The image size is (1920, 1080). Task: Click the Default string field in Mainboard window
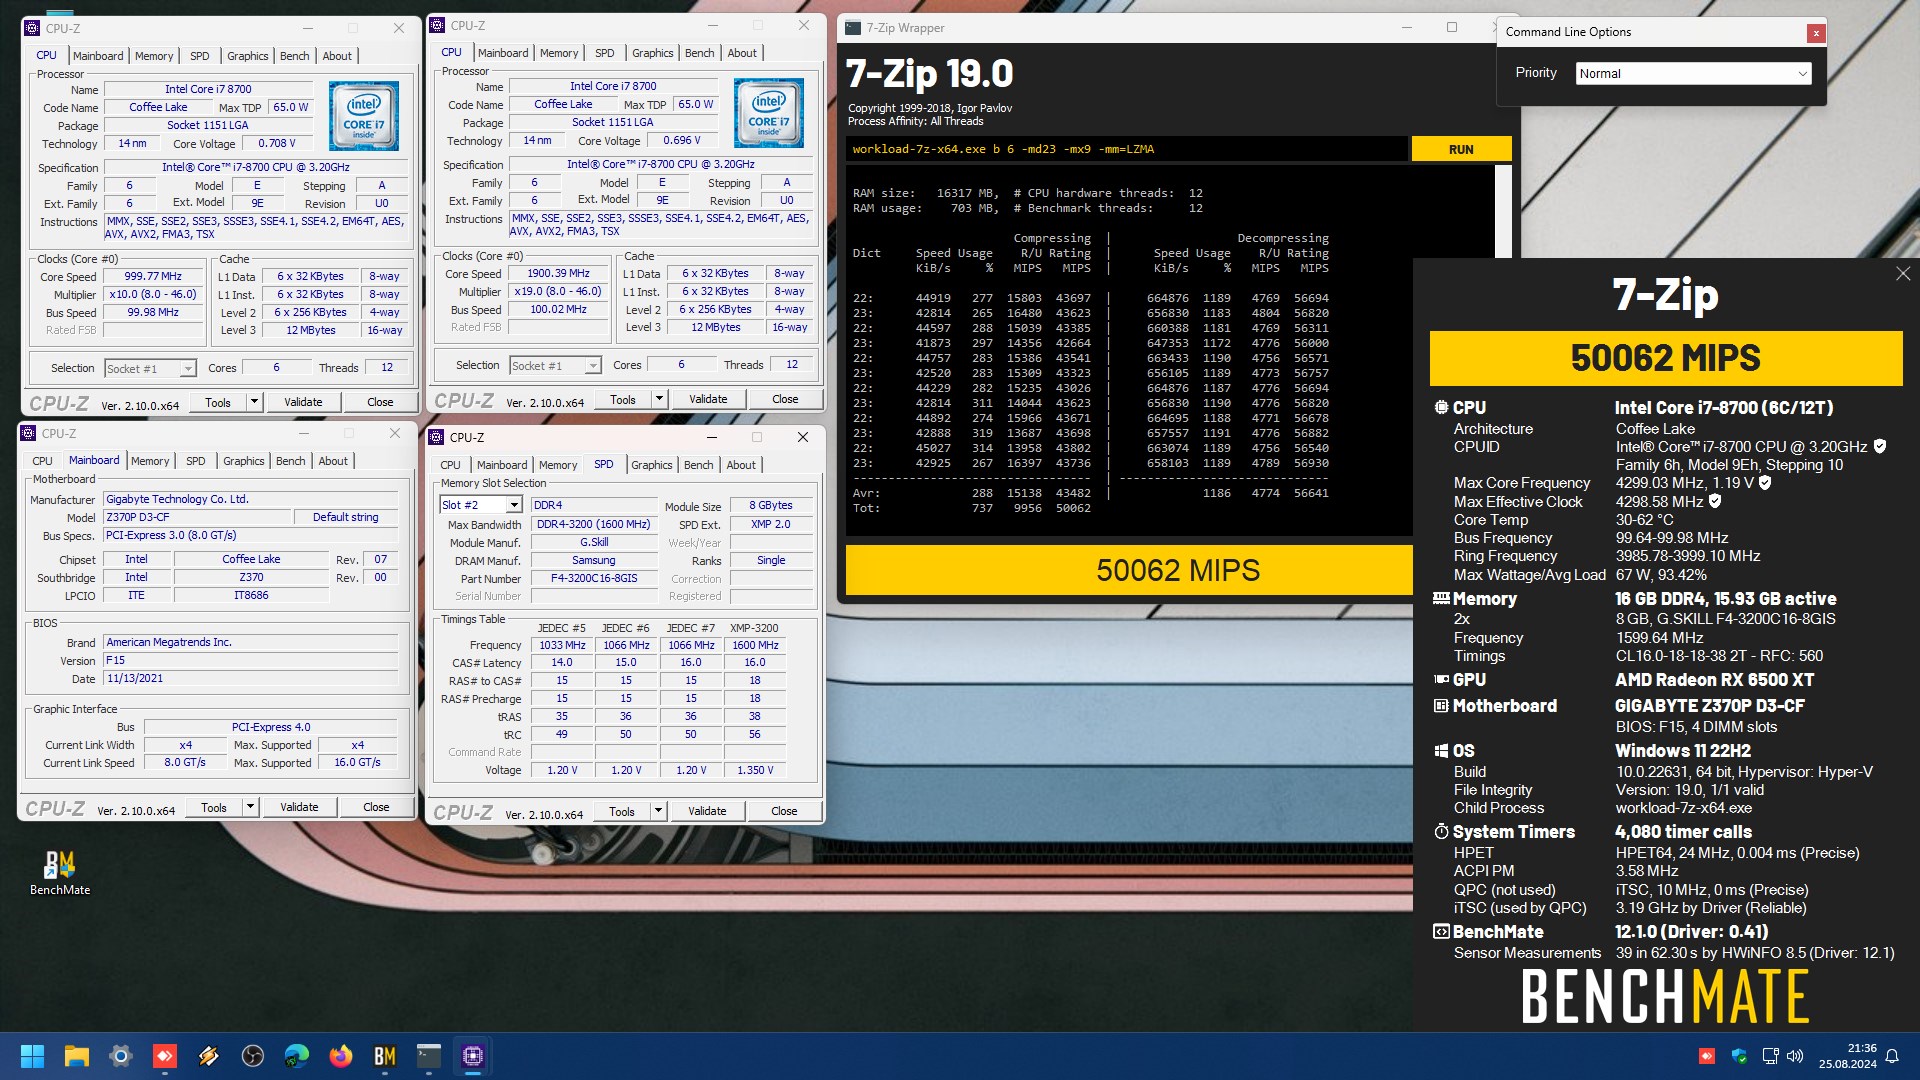[346, 518]
